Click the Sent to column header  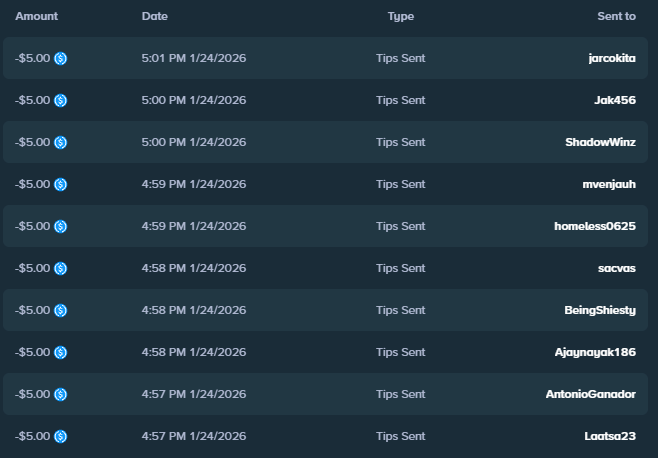point(616,16)
